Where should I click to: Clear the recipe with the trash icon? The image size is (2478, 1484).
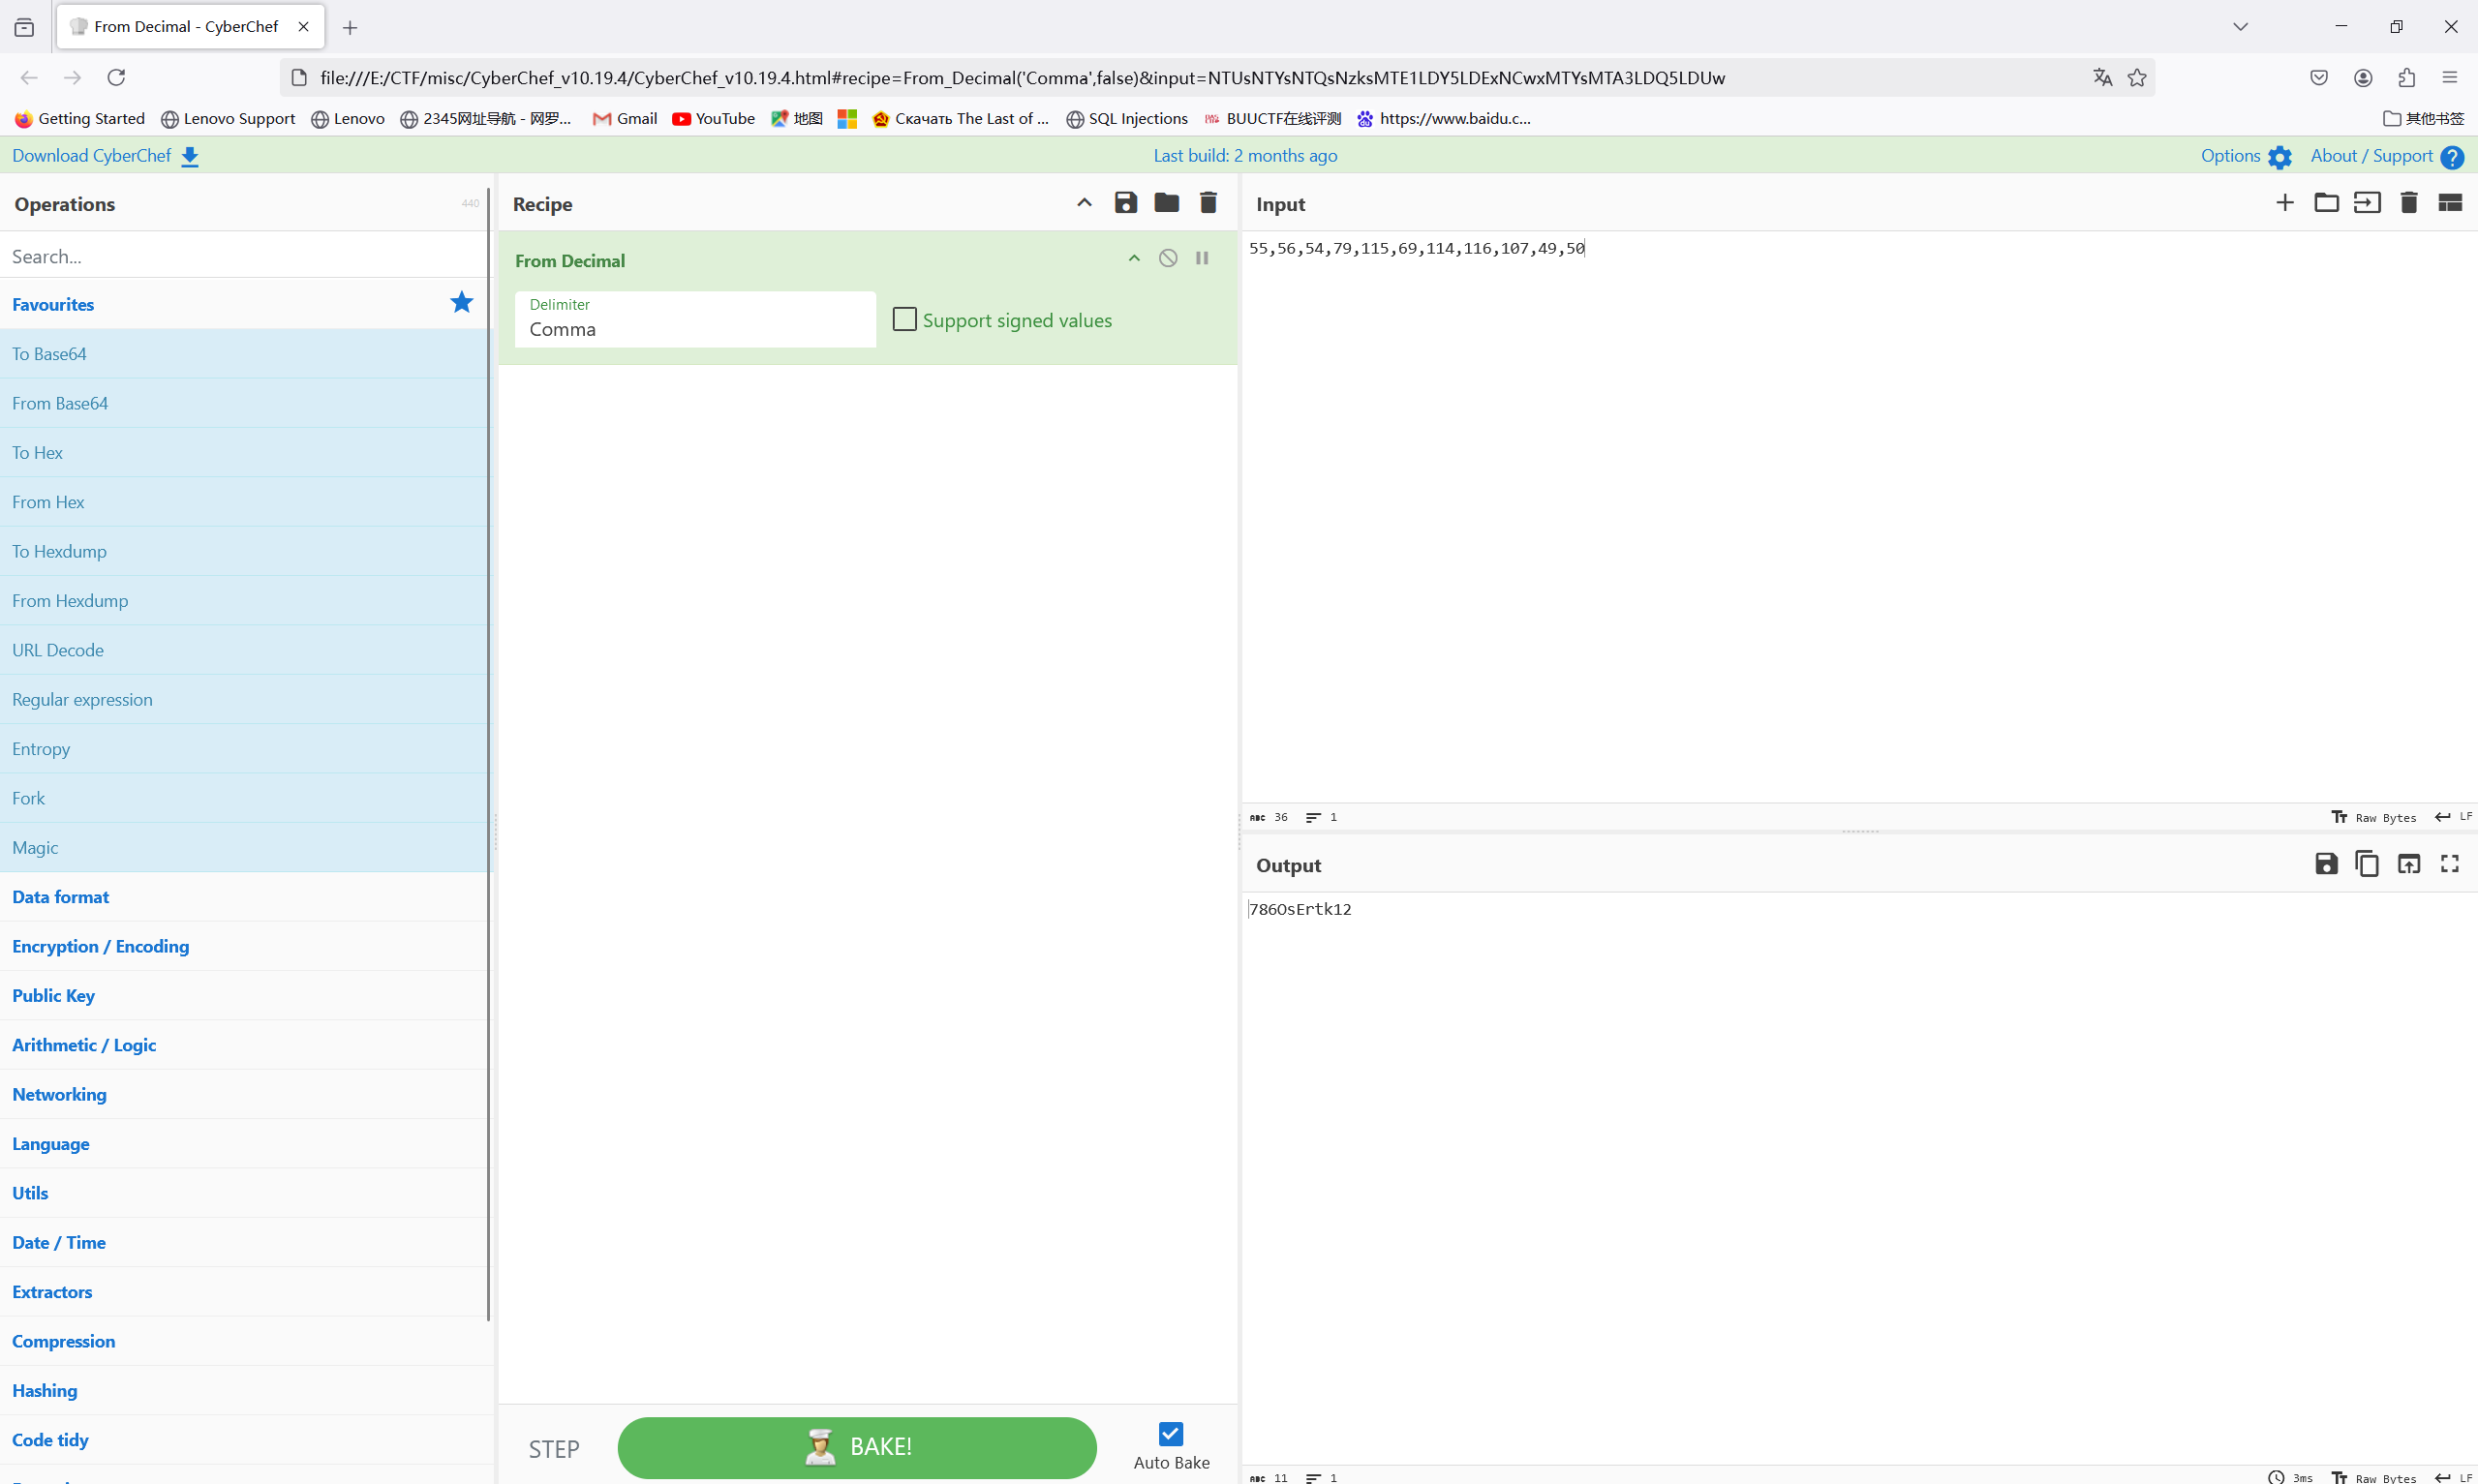(x=1208, y=203)
